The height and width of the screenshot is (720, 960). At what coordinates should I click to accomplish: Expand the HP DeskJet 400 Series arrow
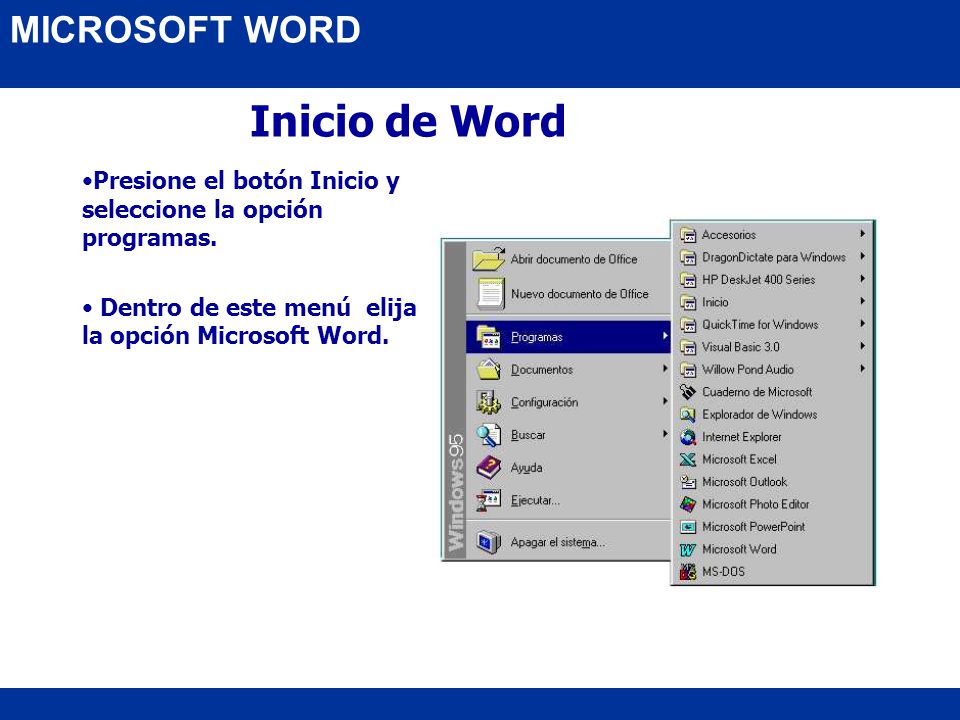[x=862, y=279]
